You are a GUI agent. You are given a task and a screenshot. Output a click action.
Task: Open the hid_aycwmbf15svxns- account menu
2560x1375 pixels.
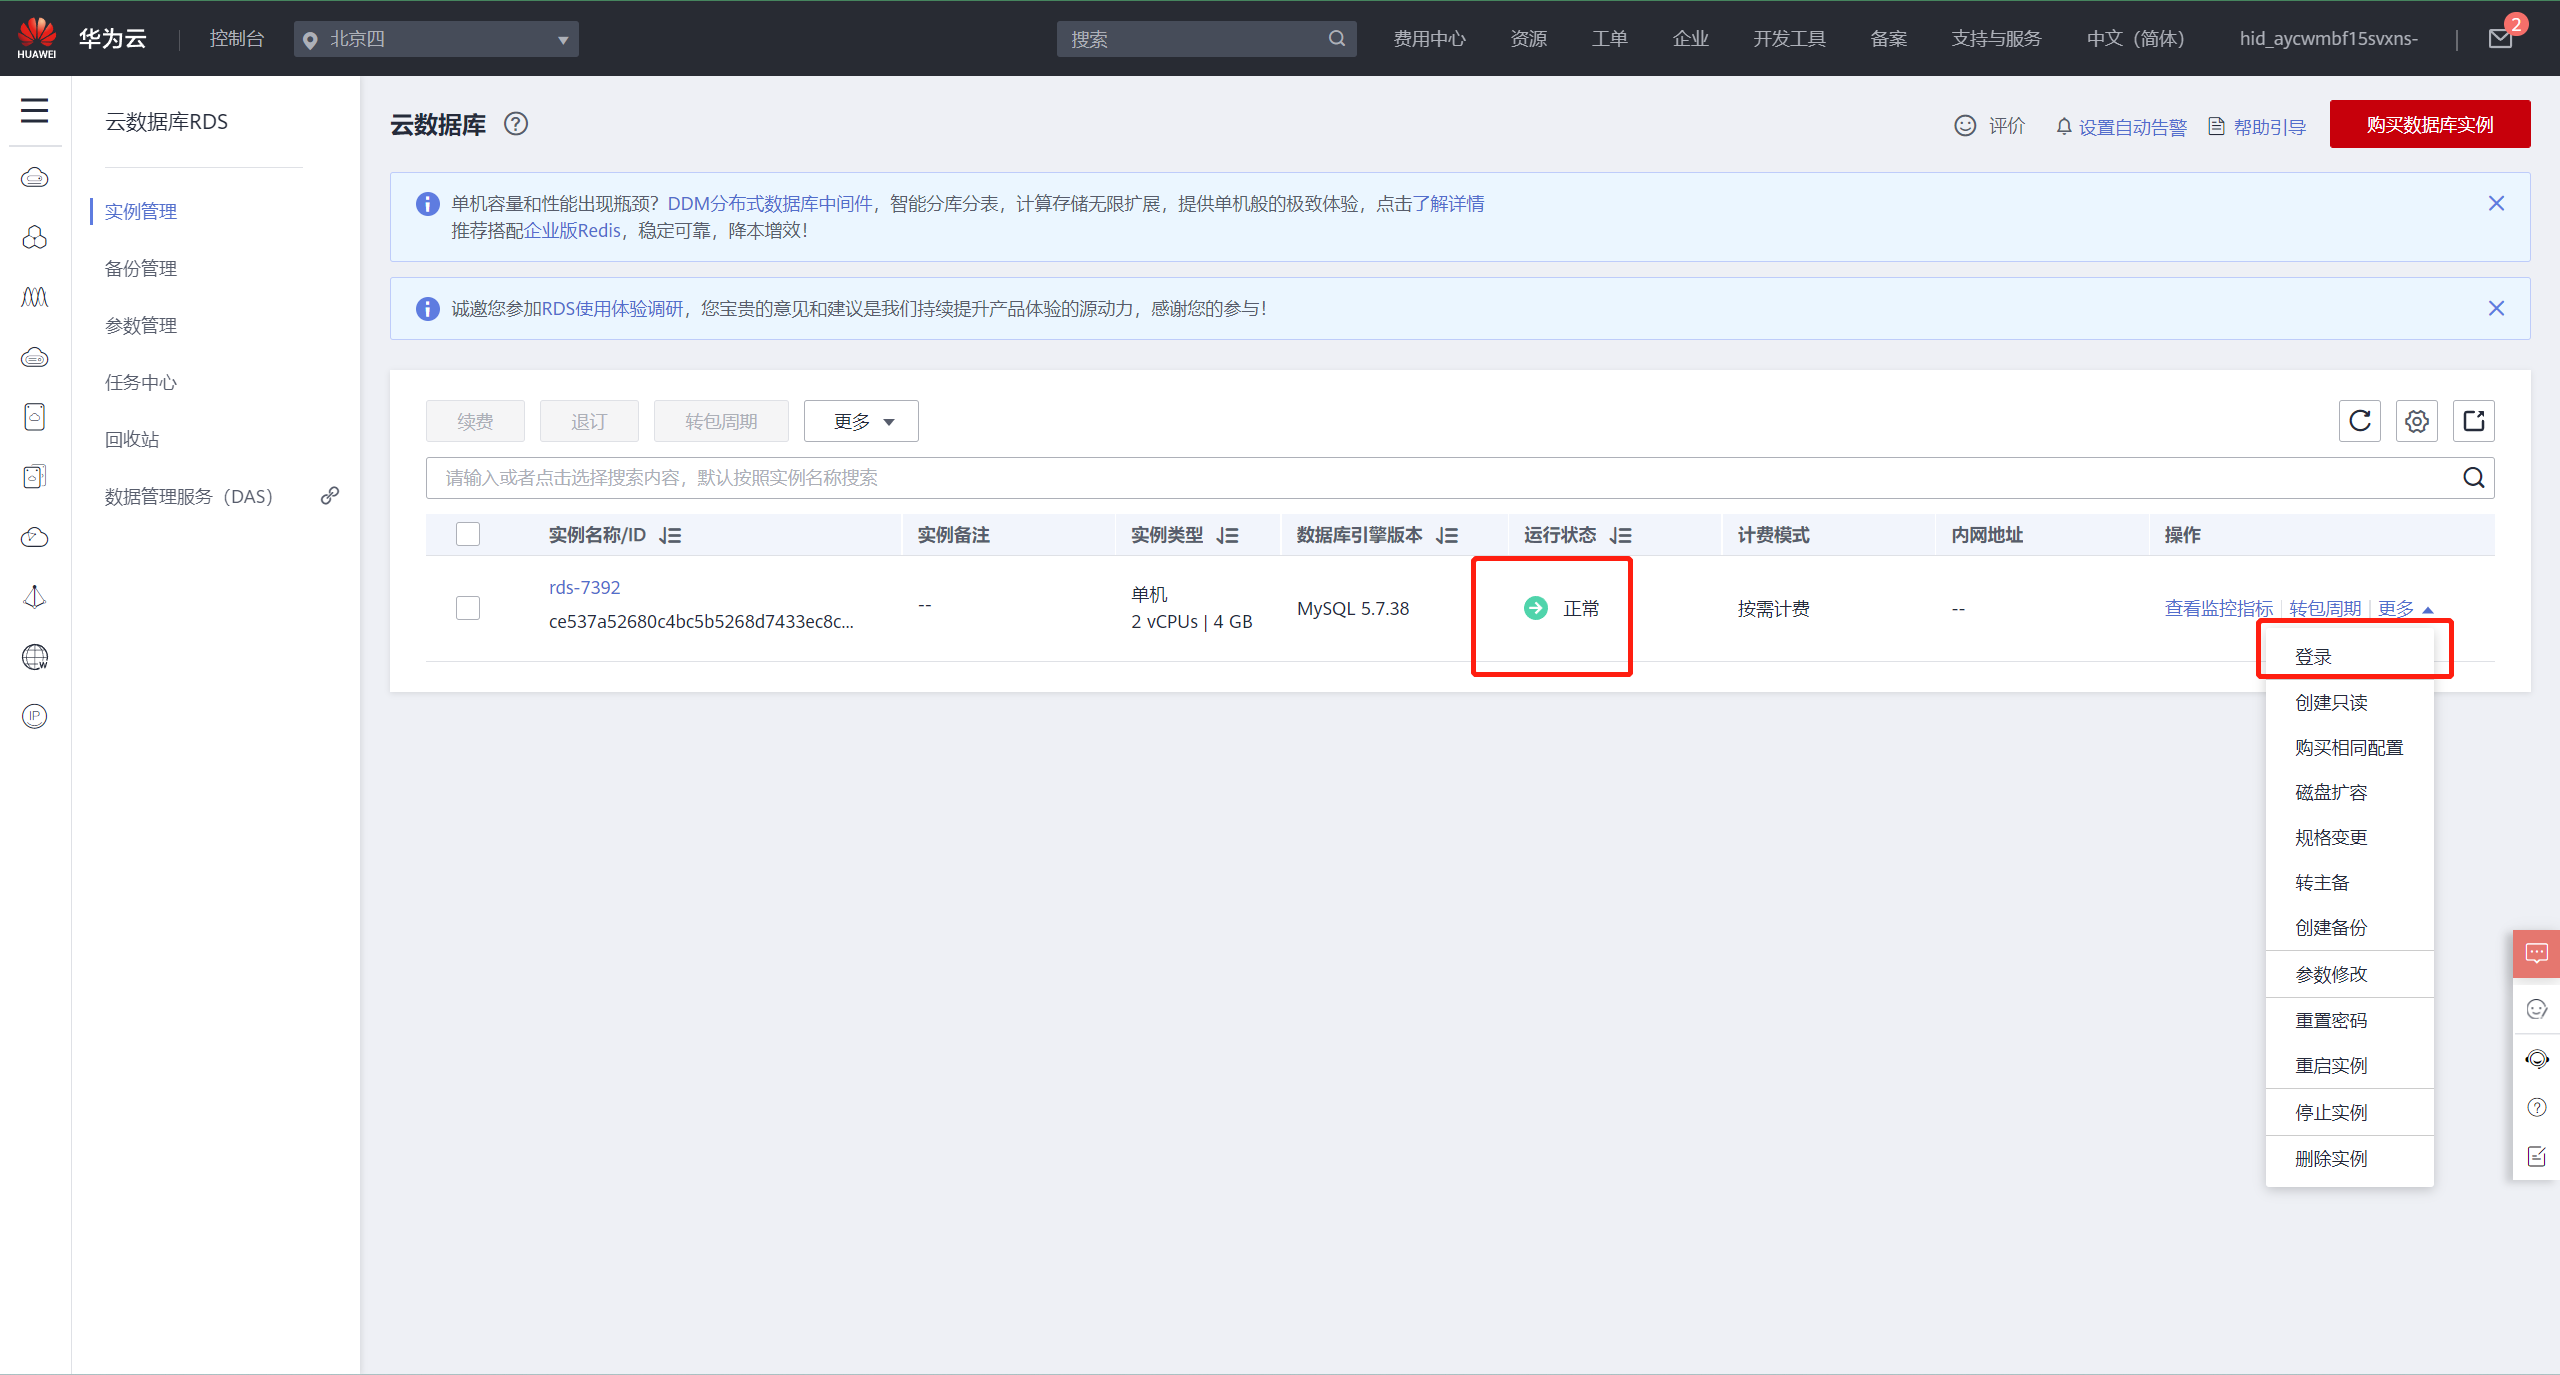click(2328, 39)
